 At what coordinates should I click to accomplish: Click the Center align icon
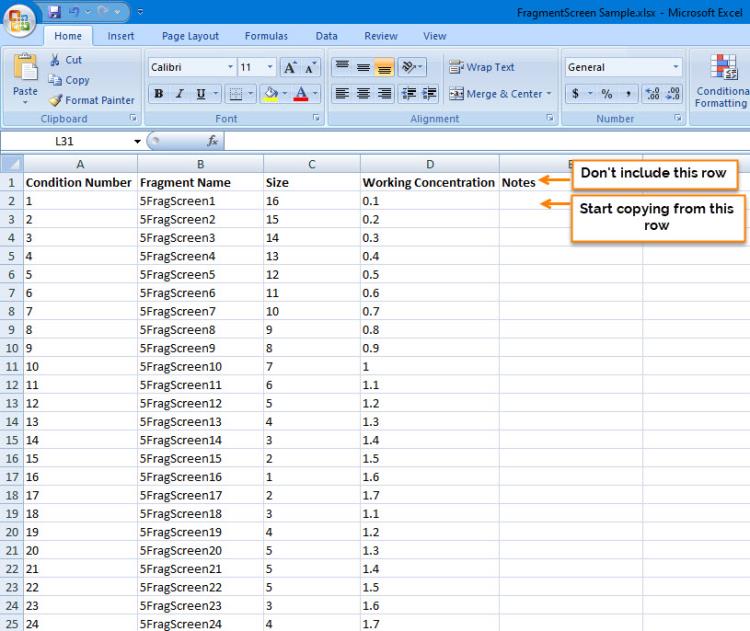point(363,94)
